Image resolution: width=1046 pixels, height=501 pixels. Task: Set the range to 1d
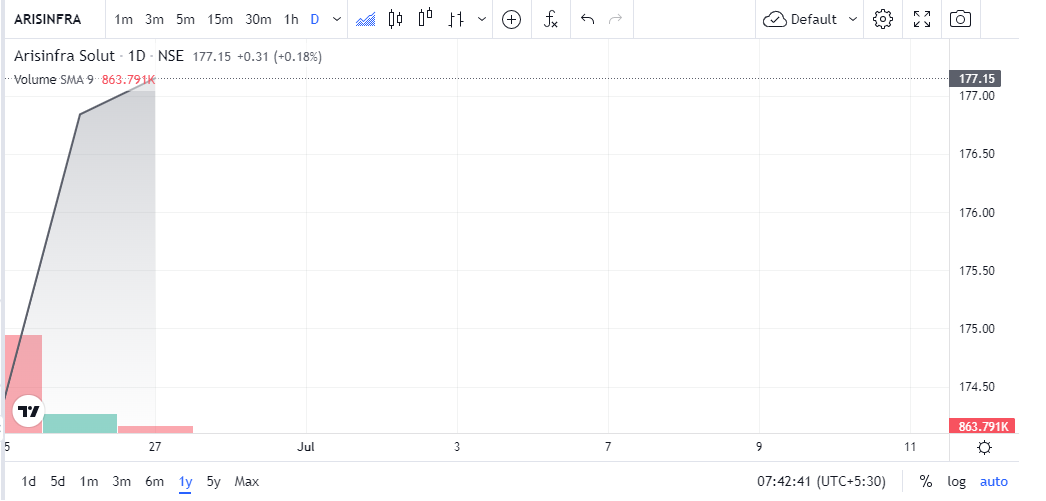click(x=29, y=481)
